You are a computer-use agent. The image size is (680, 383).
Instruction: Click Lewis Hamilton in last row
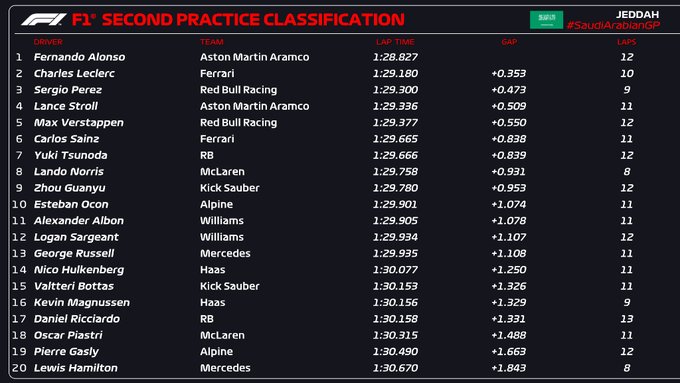click(76, 368)
